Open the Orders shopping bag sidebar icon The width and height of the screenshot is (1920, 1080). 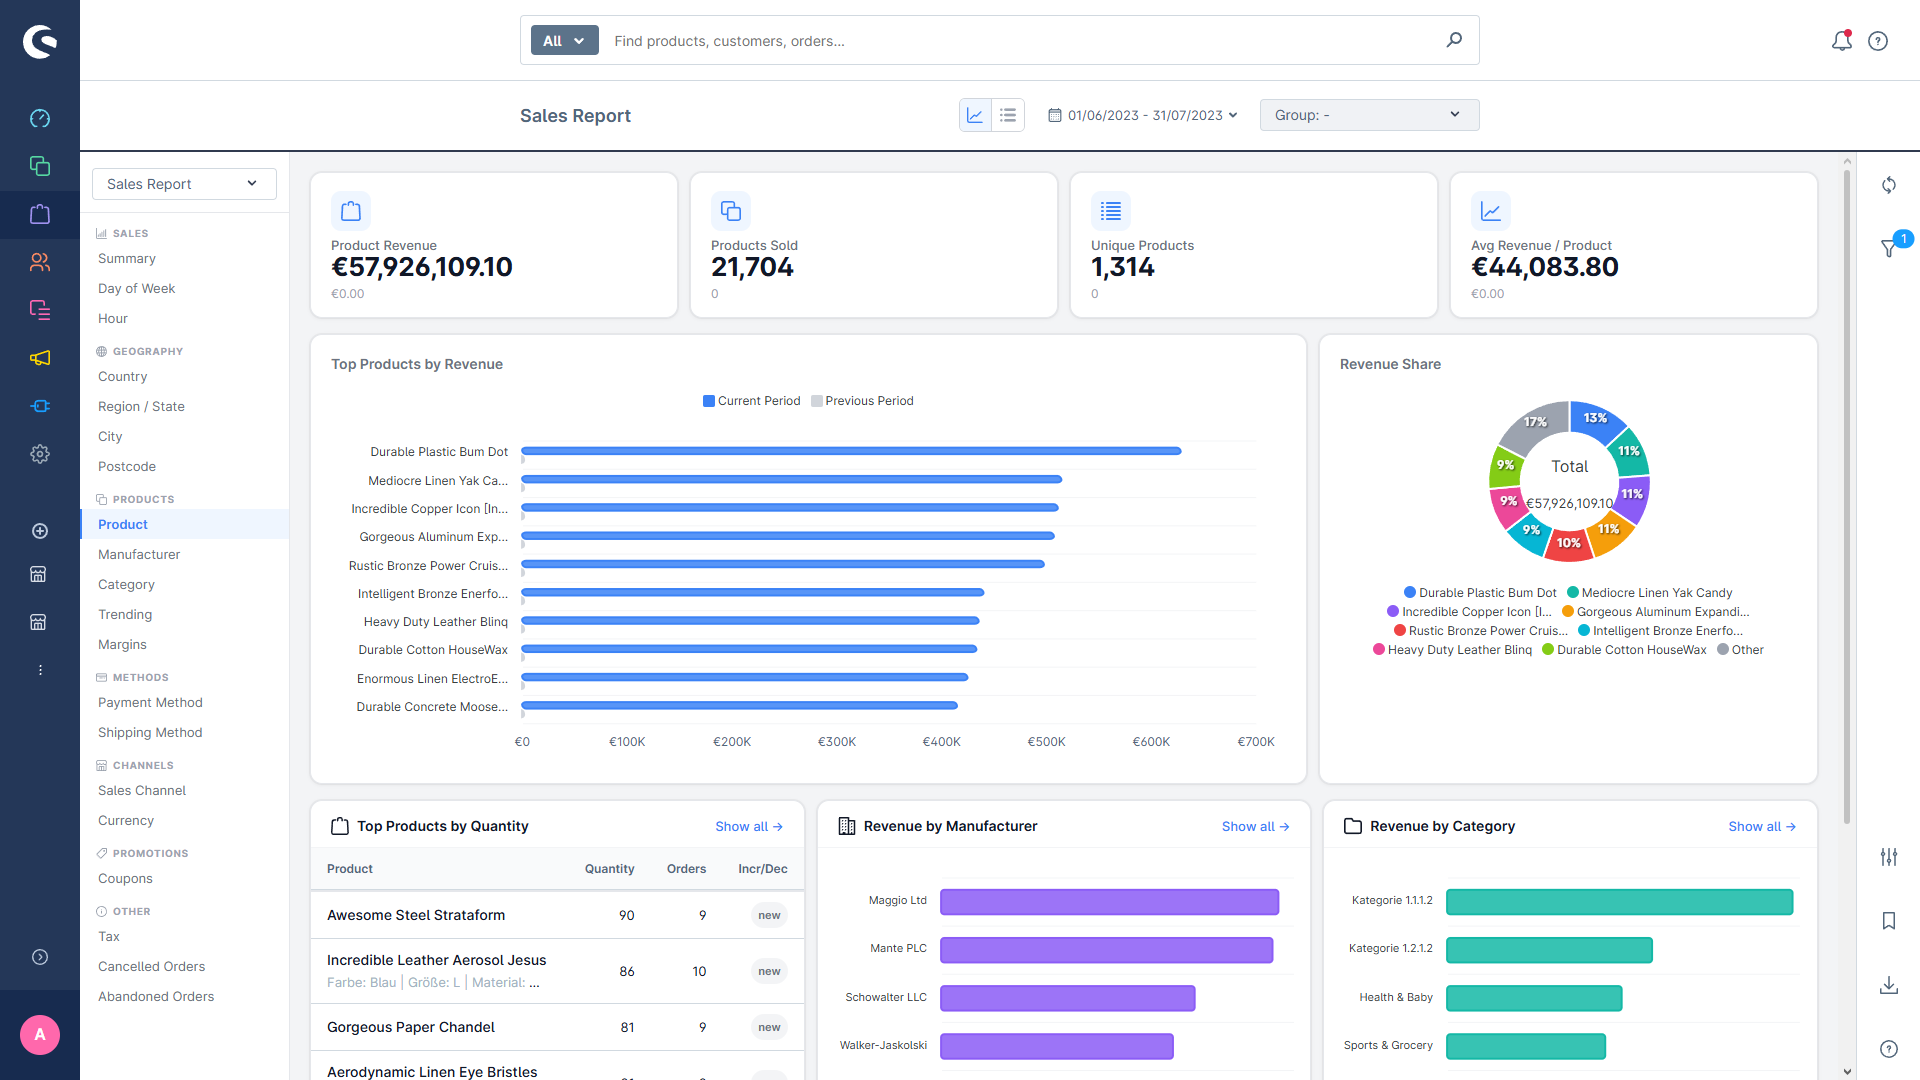(40, 214)
